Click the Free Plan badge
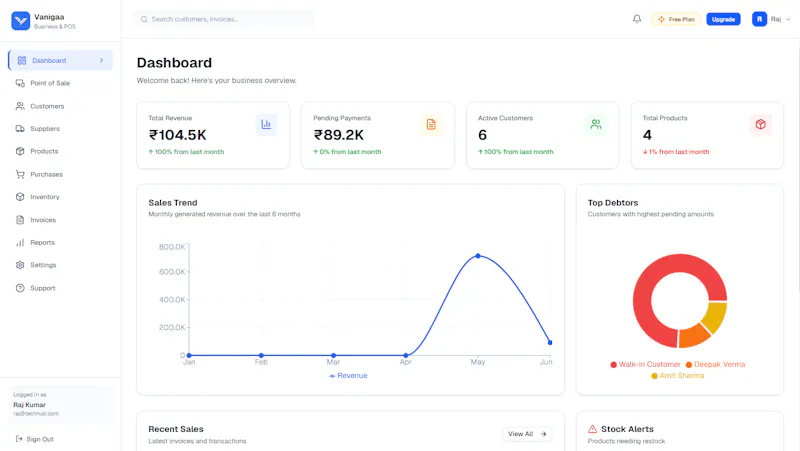The height and width of the screenshot is (451, 800). (x=676, y=19)
